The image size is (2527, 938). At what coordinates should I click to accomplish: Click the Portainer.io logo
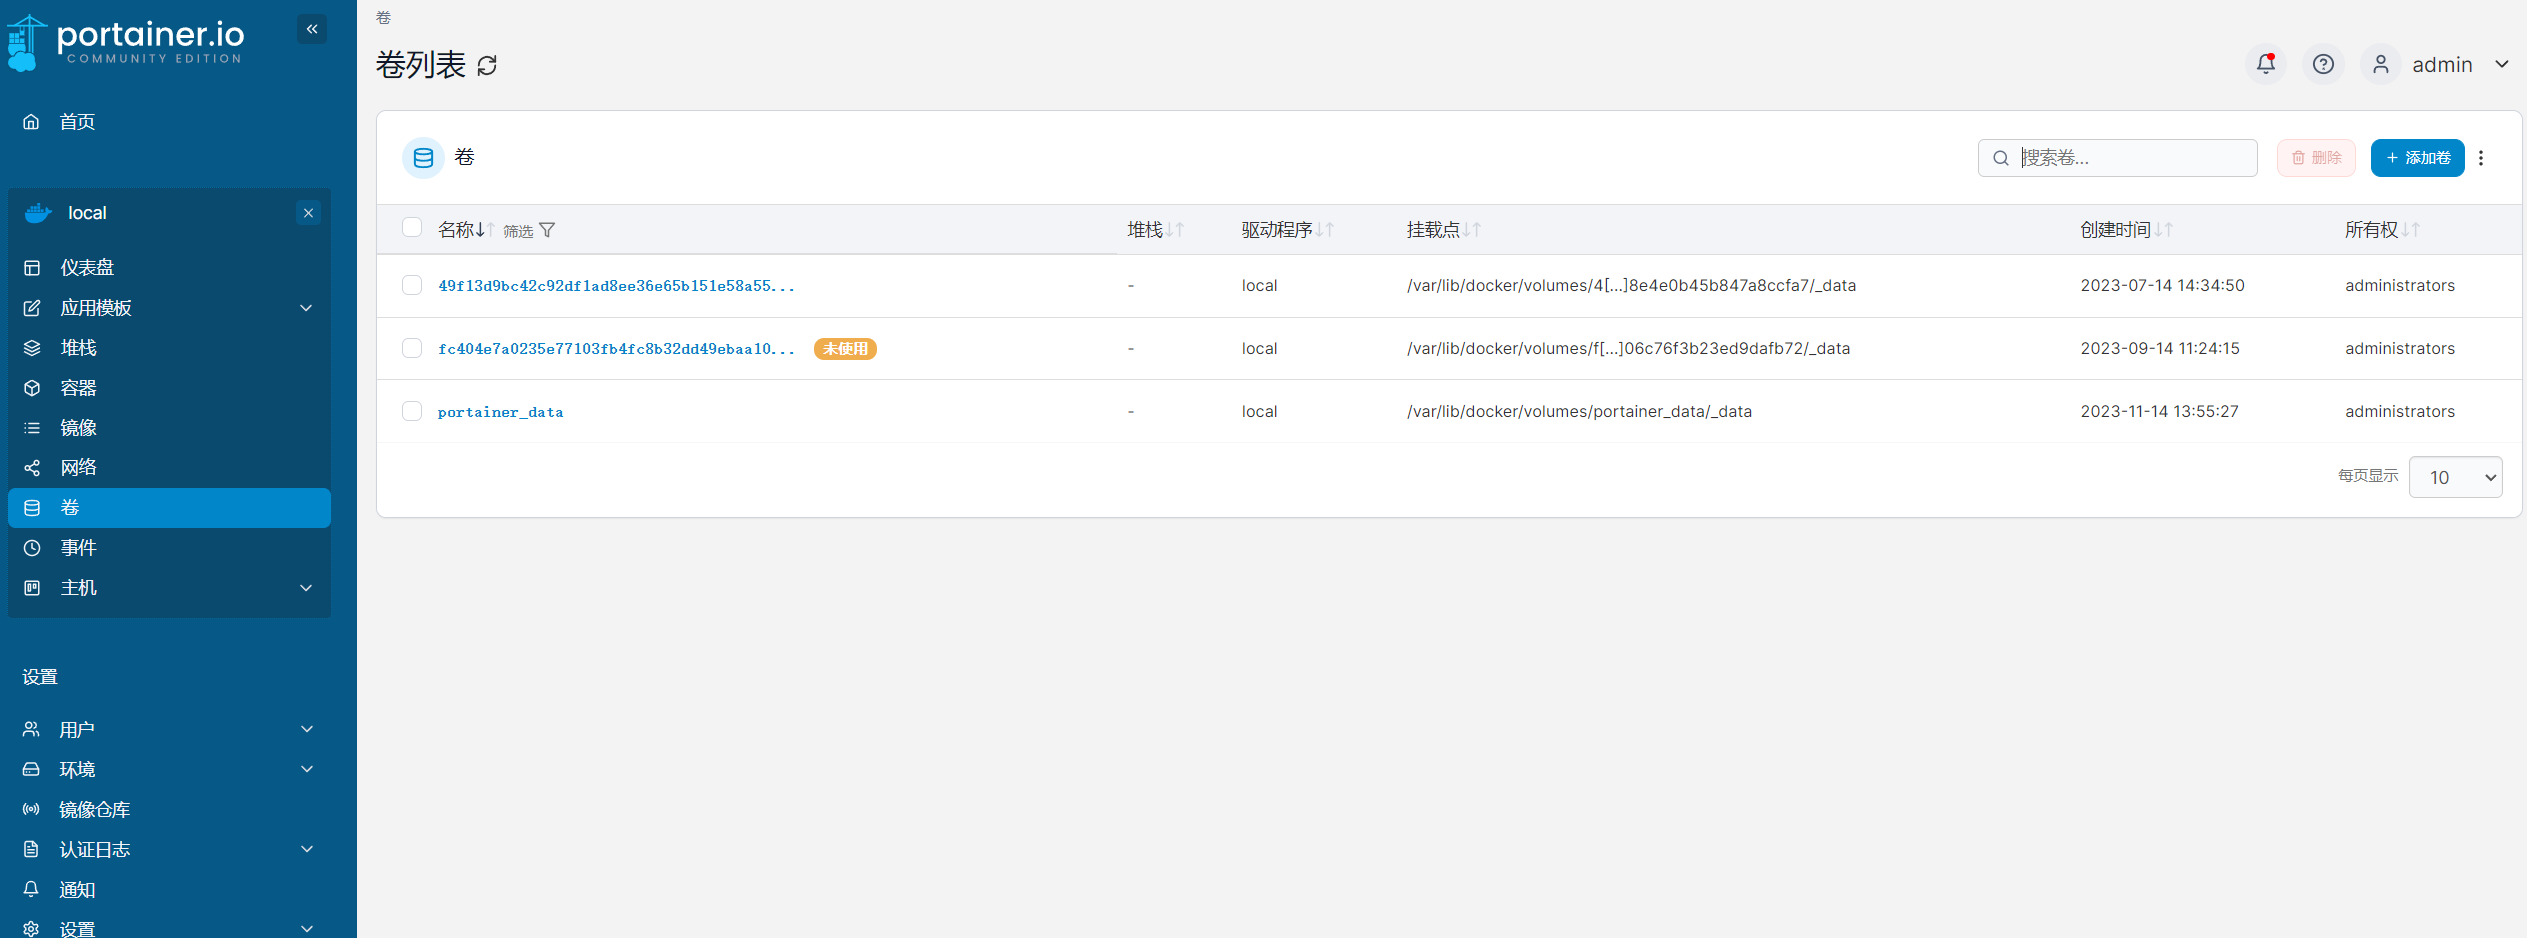coord(126,42)
